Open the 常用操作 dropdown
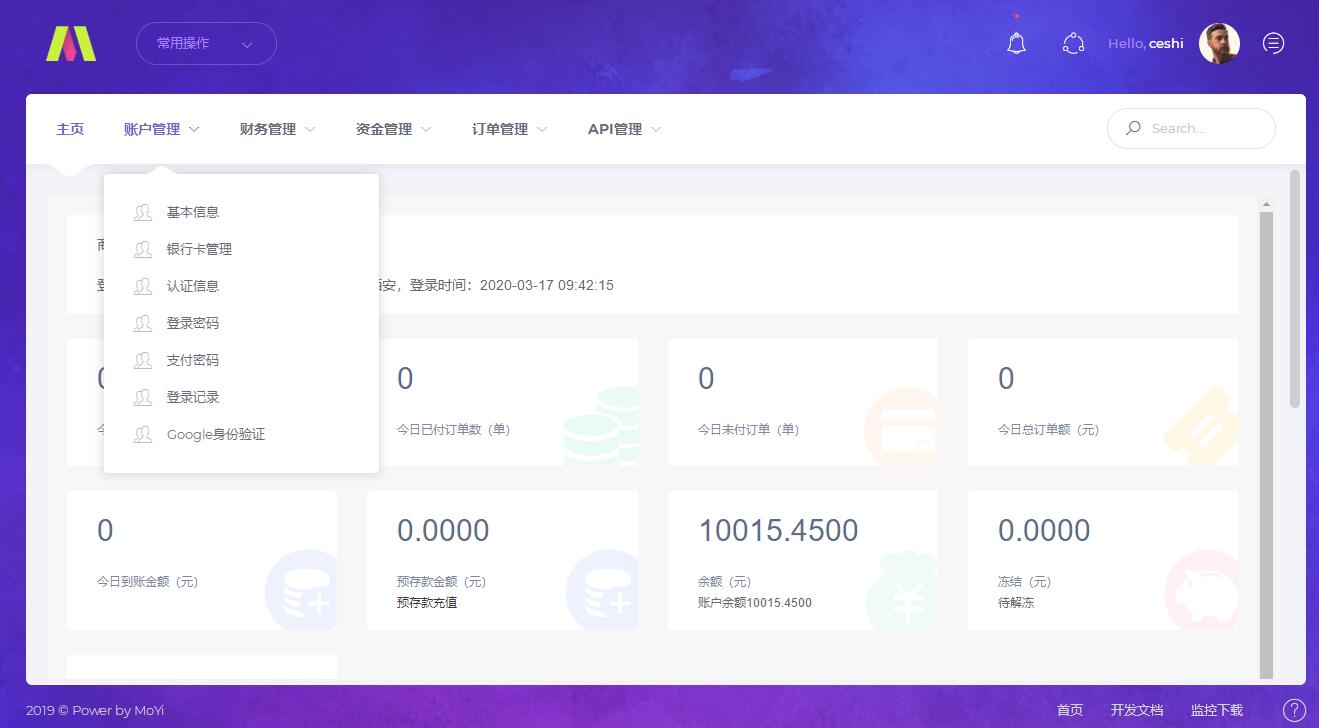 click(x=206, y=44)
